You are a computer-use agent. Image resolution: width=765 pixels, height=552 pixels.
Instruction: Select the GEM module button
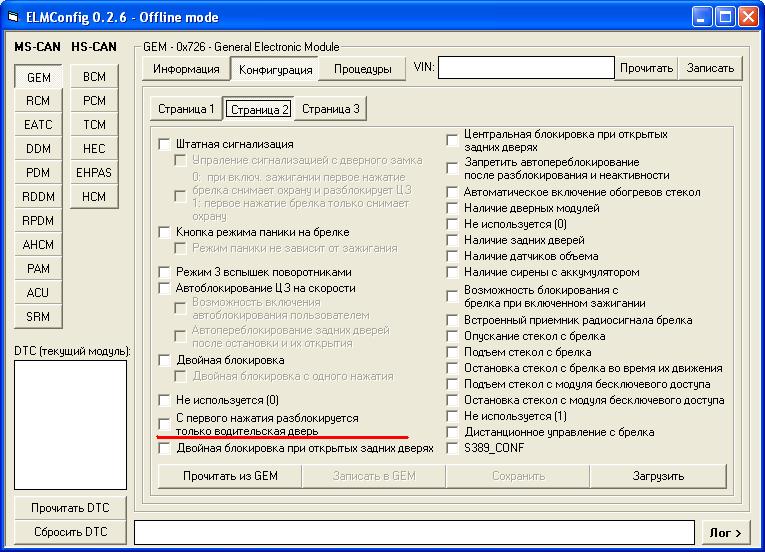point(39,77)
